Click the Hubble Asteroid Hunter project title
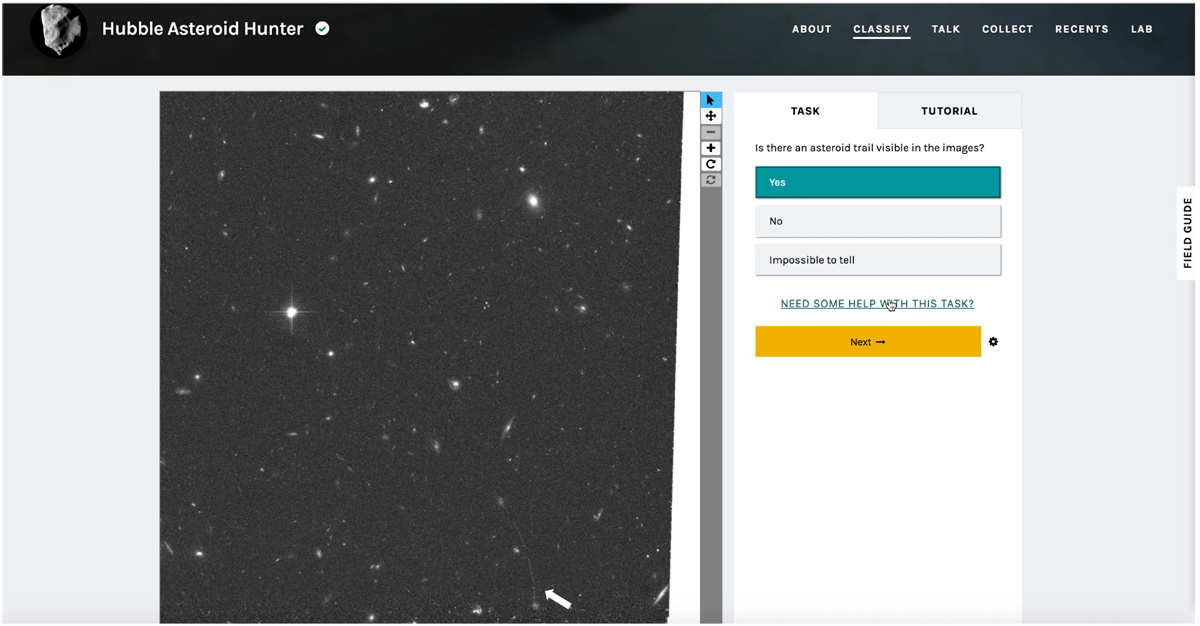The height and width of the screenshot is (626, 1200). click(x=202, y=29)
